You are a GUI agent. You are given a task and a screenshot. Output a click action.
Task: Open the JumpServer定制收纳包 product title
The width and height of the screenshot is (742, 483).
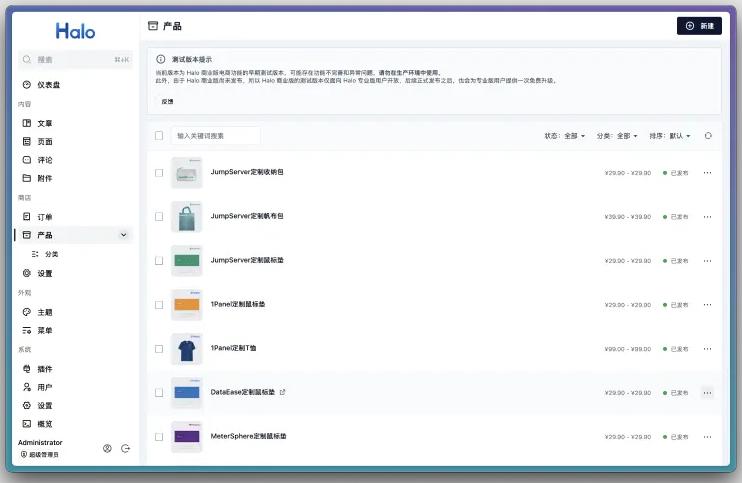(x=247, y=172)
